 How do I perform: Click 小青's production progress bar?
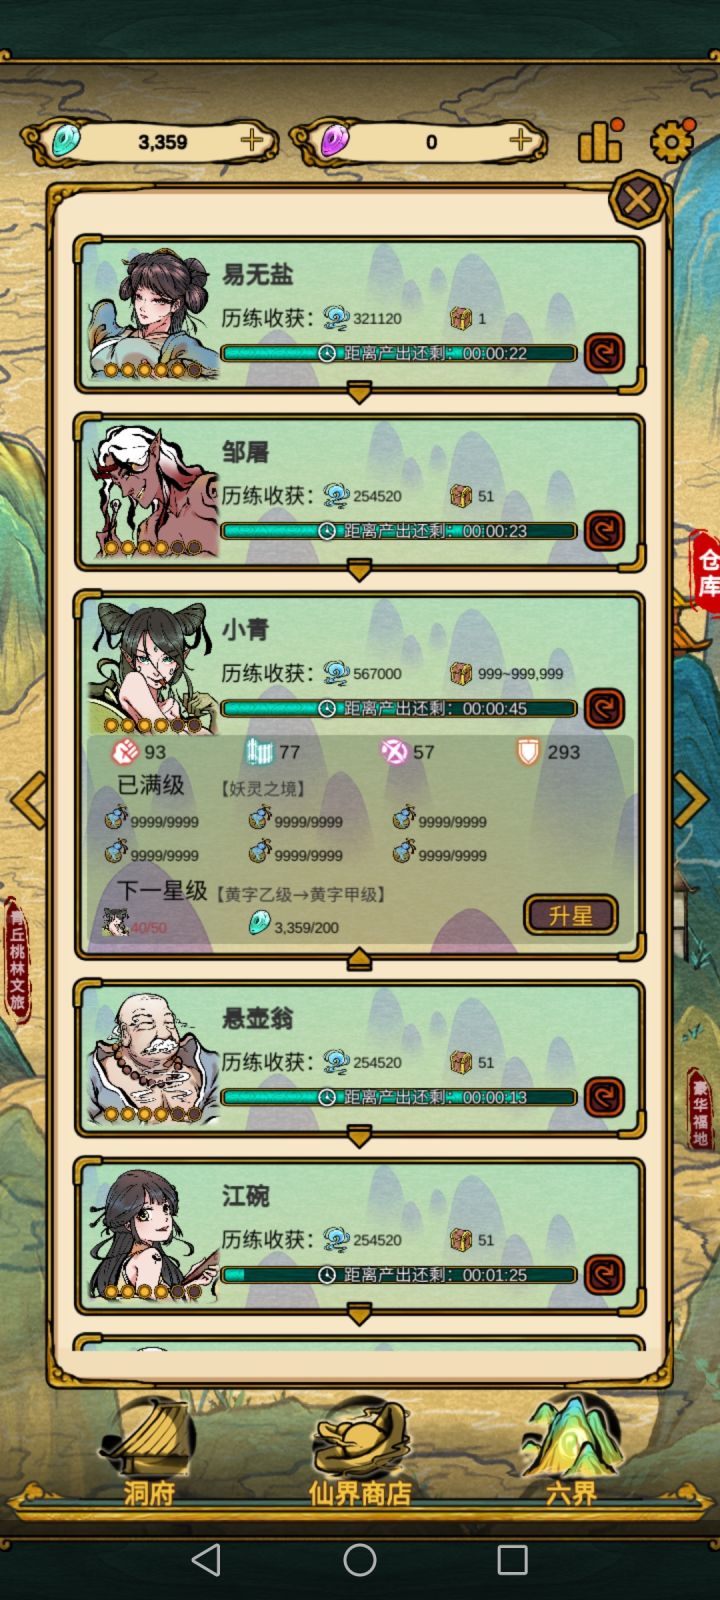pos(399,708)
